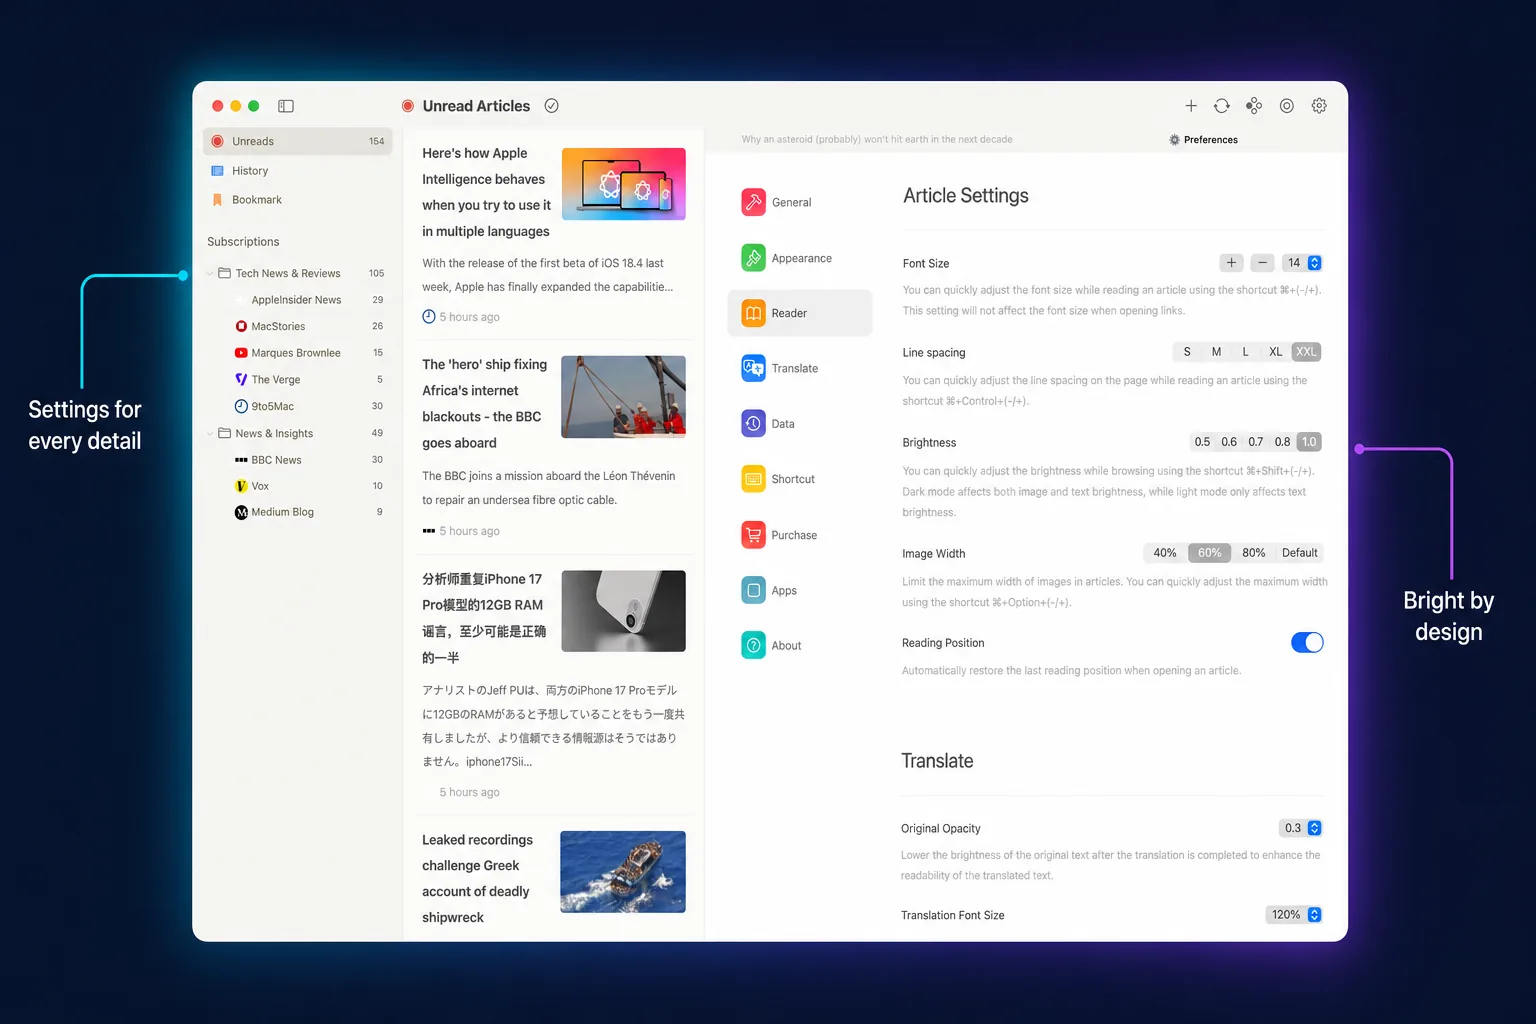The image size is (1536, 1024).
Task: Set image width to 80%
Action: (1253, 553)
